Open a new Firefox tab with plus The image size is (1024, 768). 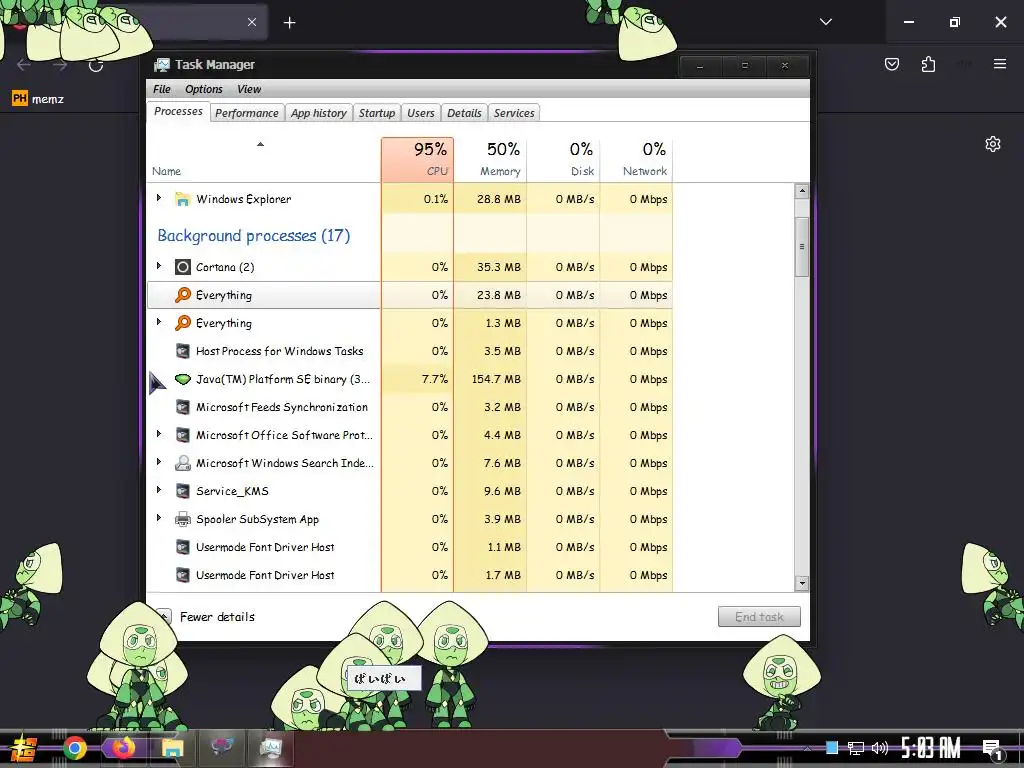(290, 23)
